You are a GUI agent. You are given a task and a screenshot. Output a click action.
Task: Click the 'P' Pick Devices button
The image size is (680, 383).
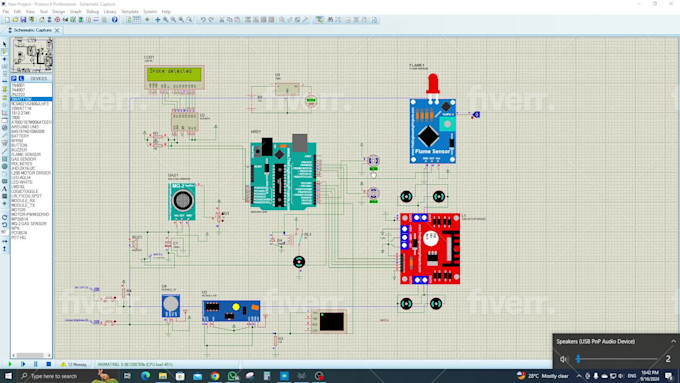14,79
